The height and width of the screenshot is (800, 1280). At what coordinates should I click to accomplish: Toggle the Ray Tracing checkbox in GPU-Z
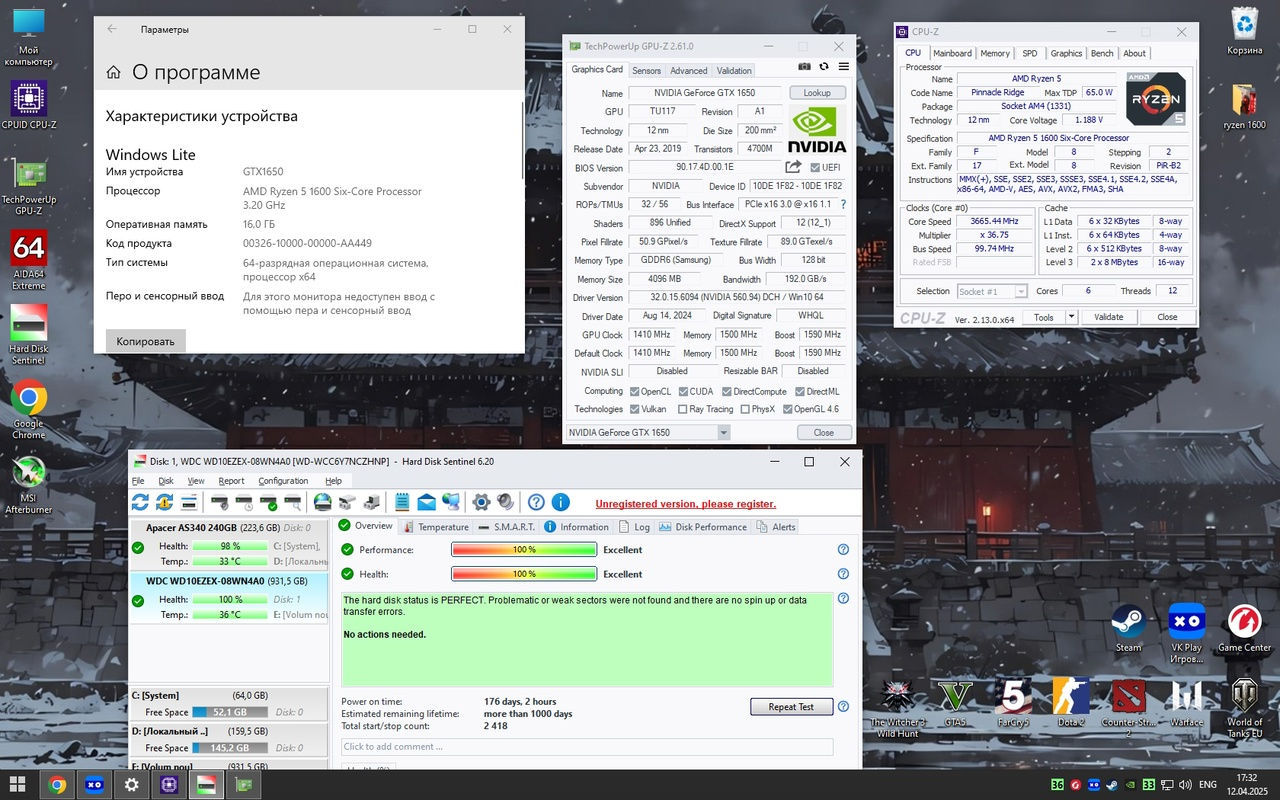[x=683, y=409]
